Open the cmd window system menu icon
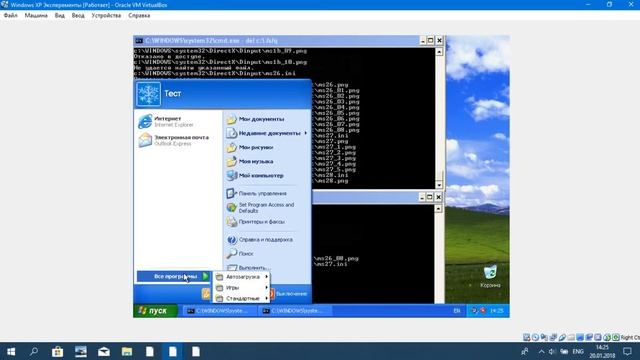This screenshot has height=360, width=640. coord(139,40)
